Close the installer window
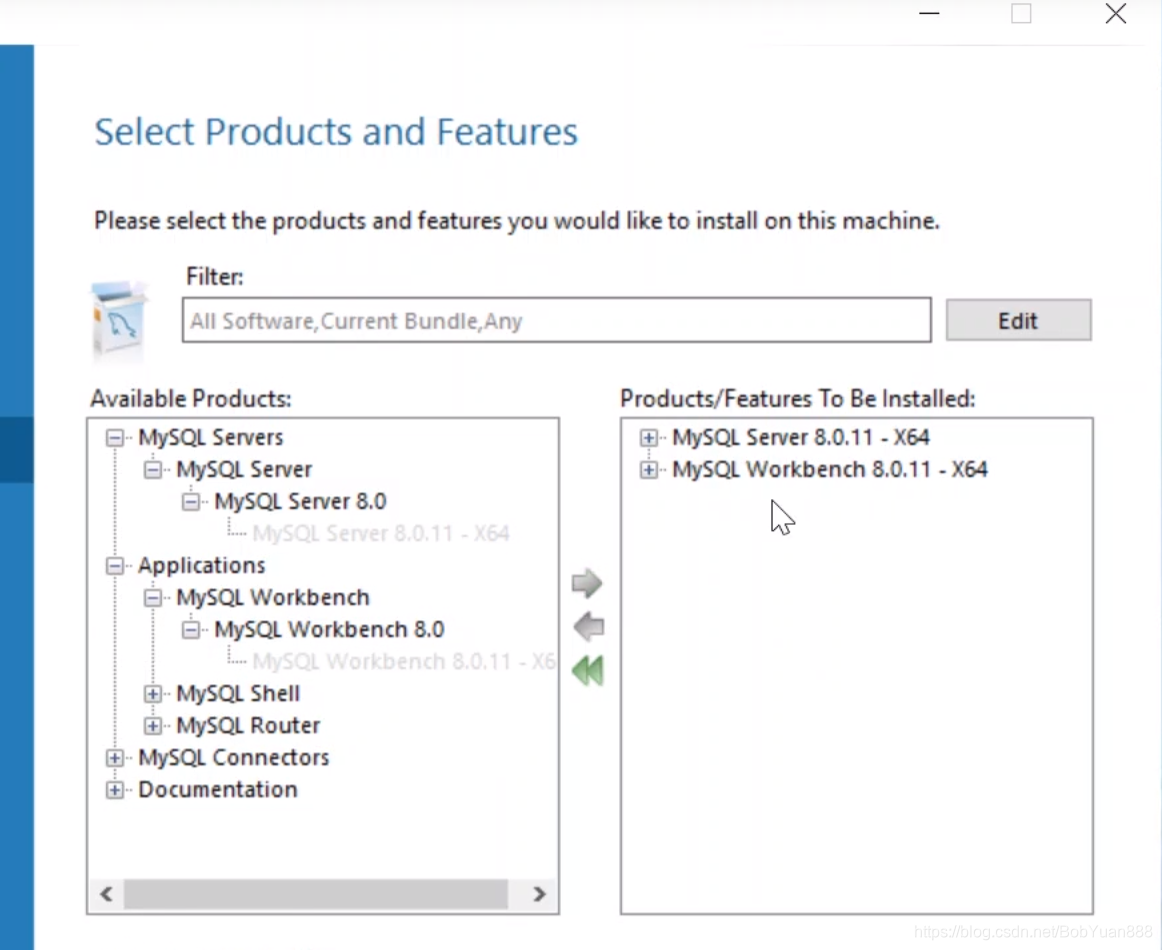This screenshot has height=950, width=1162. tap(1115, 13)
